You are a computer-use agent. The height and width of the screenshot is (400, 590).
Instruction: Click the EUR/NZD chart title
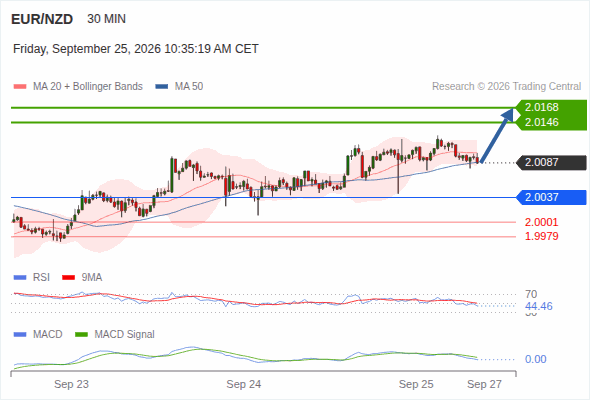pos(42,19)
